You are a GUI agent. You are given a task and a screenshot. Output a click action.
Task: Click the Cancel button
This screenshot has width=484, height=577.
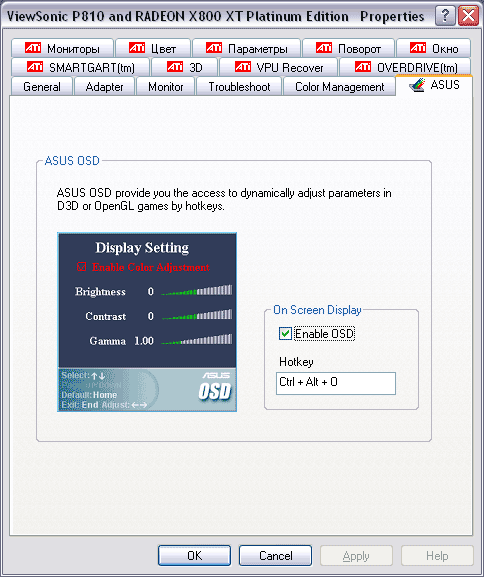(x=275, y=555)
